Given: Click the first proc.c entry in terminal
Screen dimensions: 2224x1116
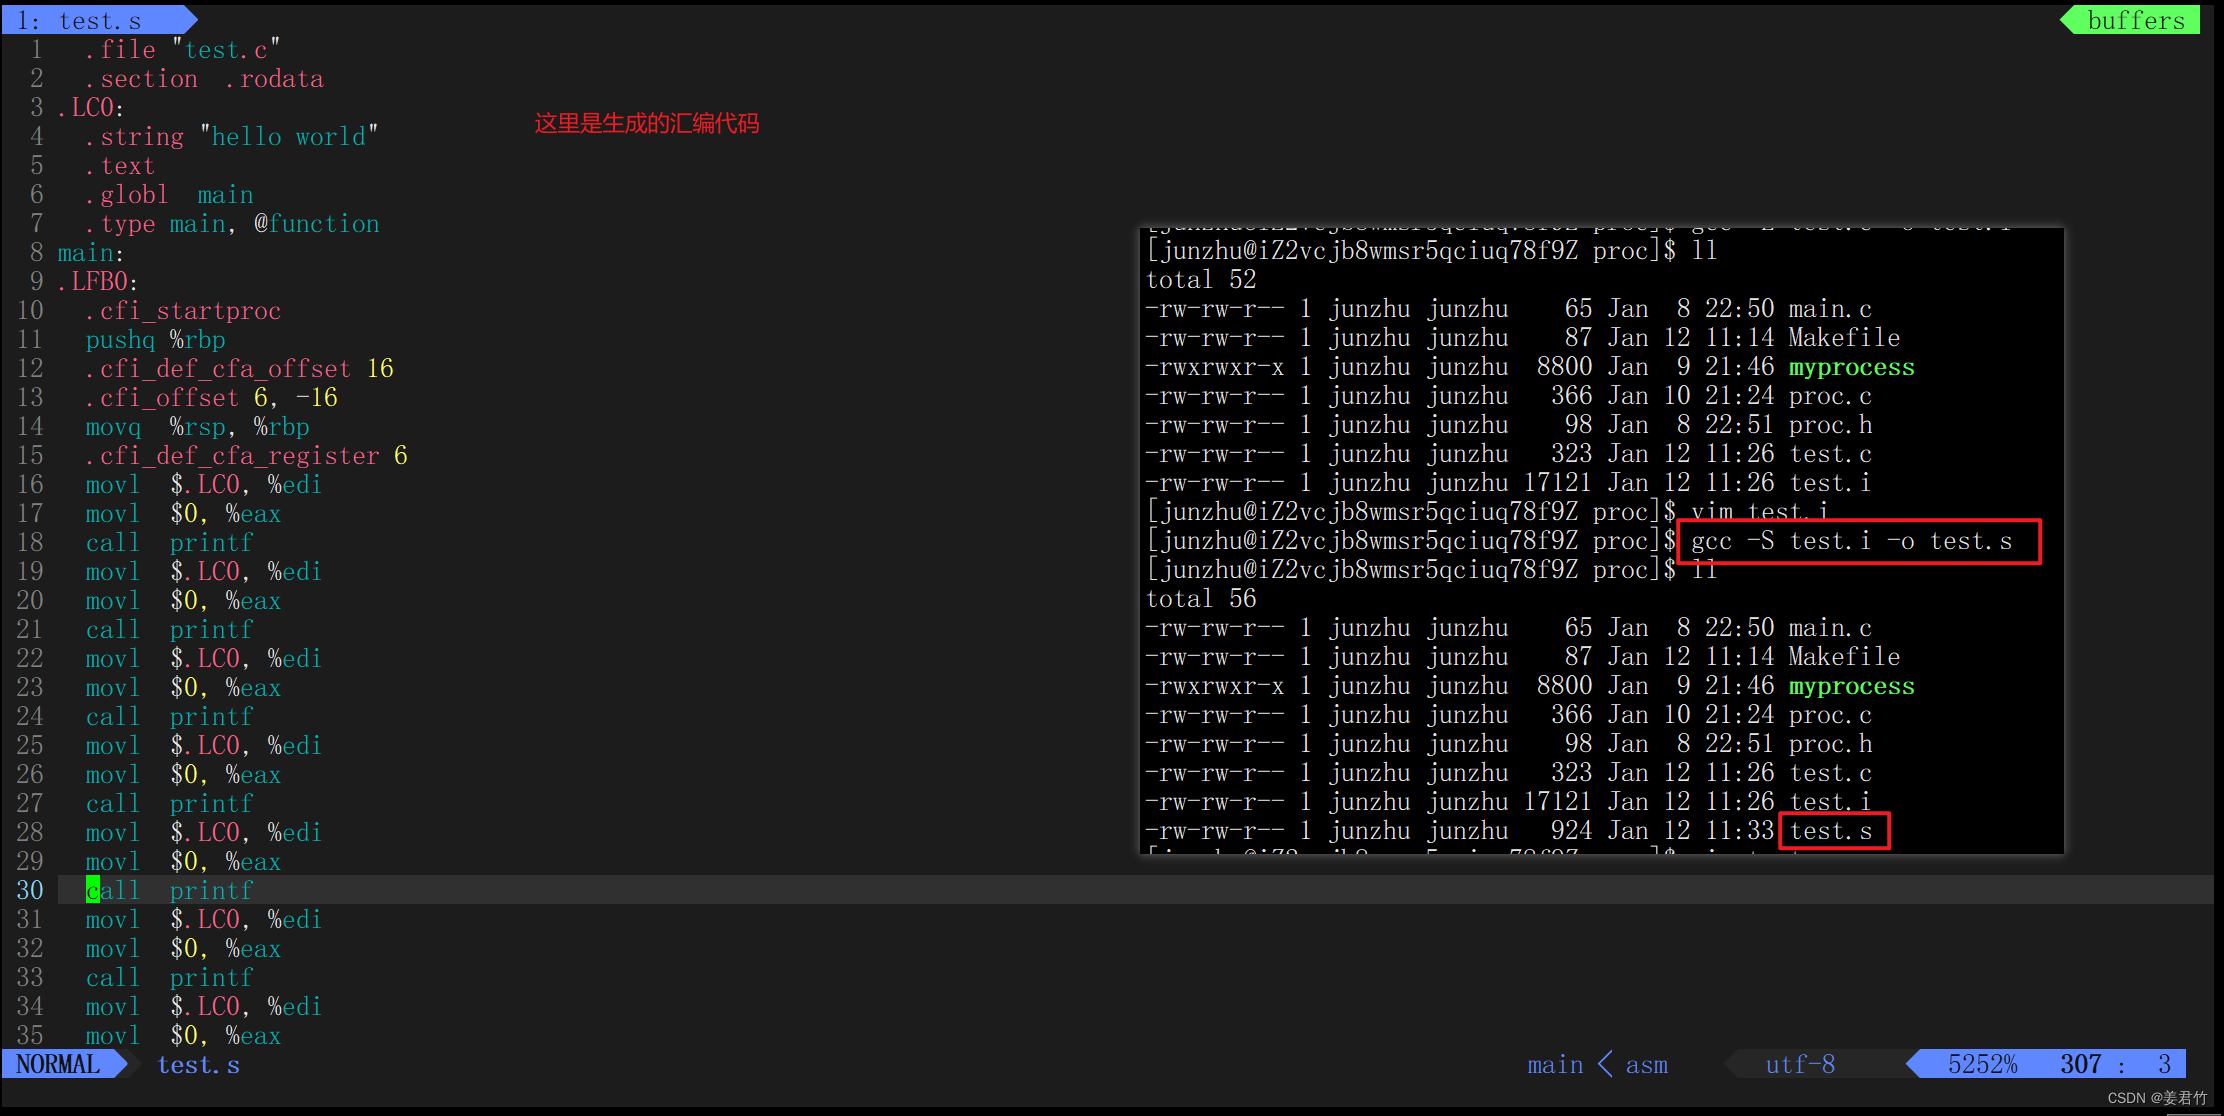Looking at the screenshot, I should pos(1830,396).
